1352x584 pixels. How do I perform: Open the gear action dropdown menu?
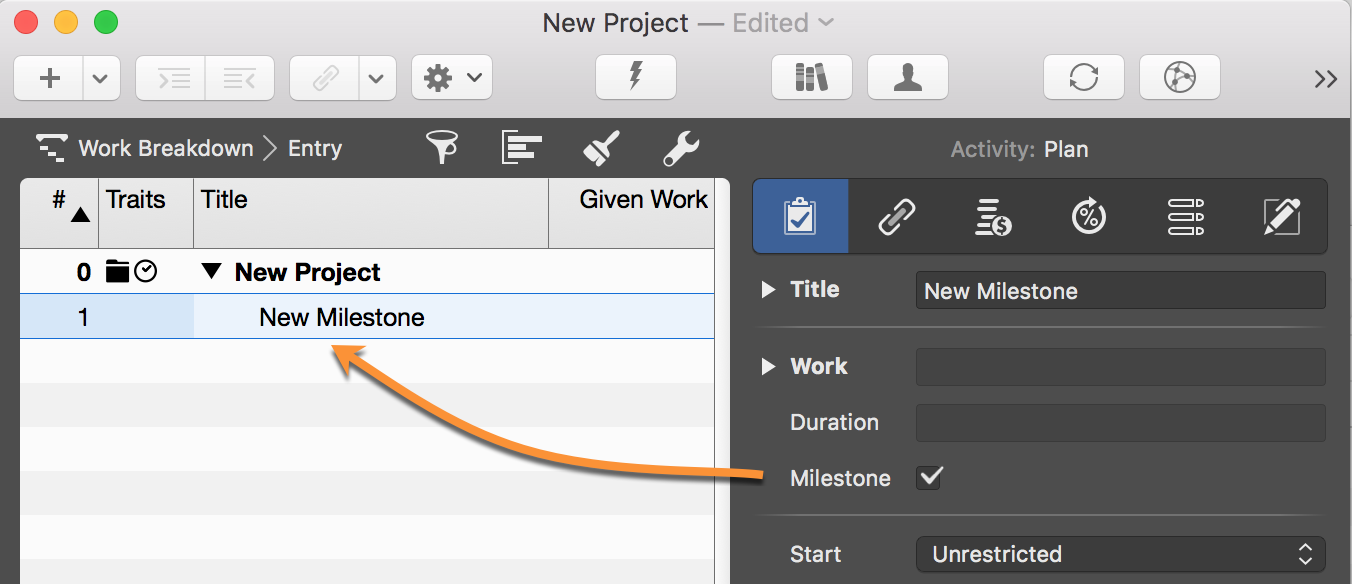pyautogui.click(x=452, y=78)
